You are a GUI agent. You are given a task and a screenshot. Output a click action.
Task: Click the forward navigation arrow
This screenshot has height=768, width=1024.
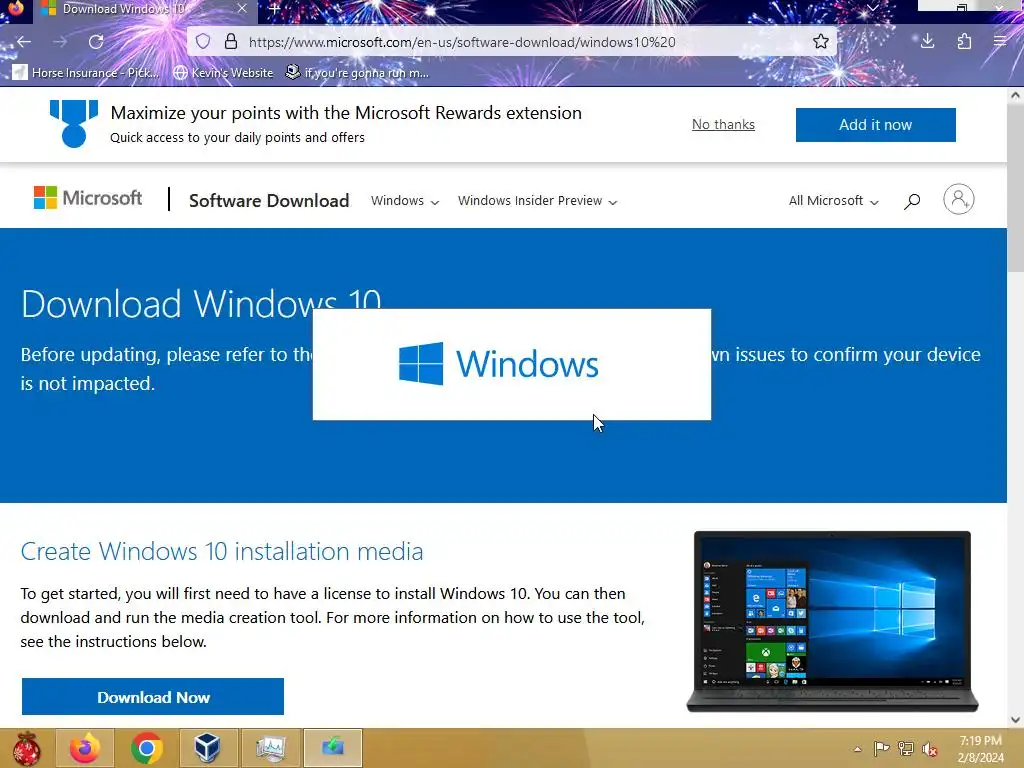tap(60, 42)
